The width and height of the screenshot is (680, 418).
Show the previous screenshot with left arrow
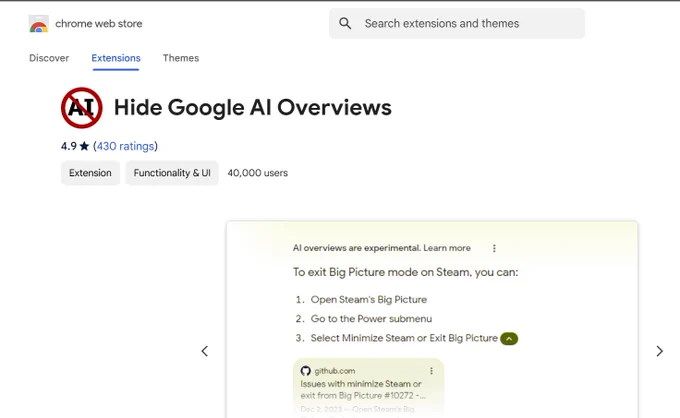coord(205,351)
